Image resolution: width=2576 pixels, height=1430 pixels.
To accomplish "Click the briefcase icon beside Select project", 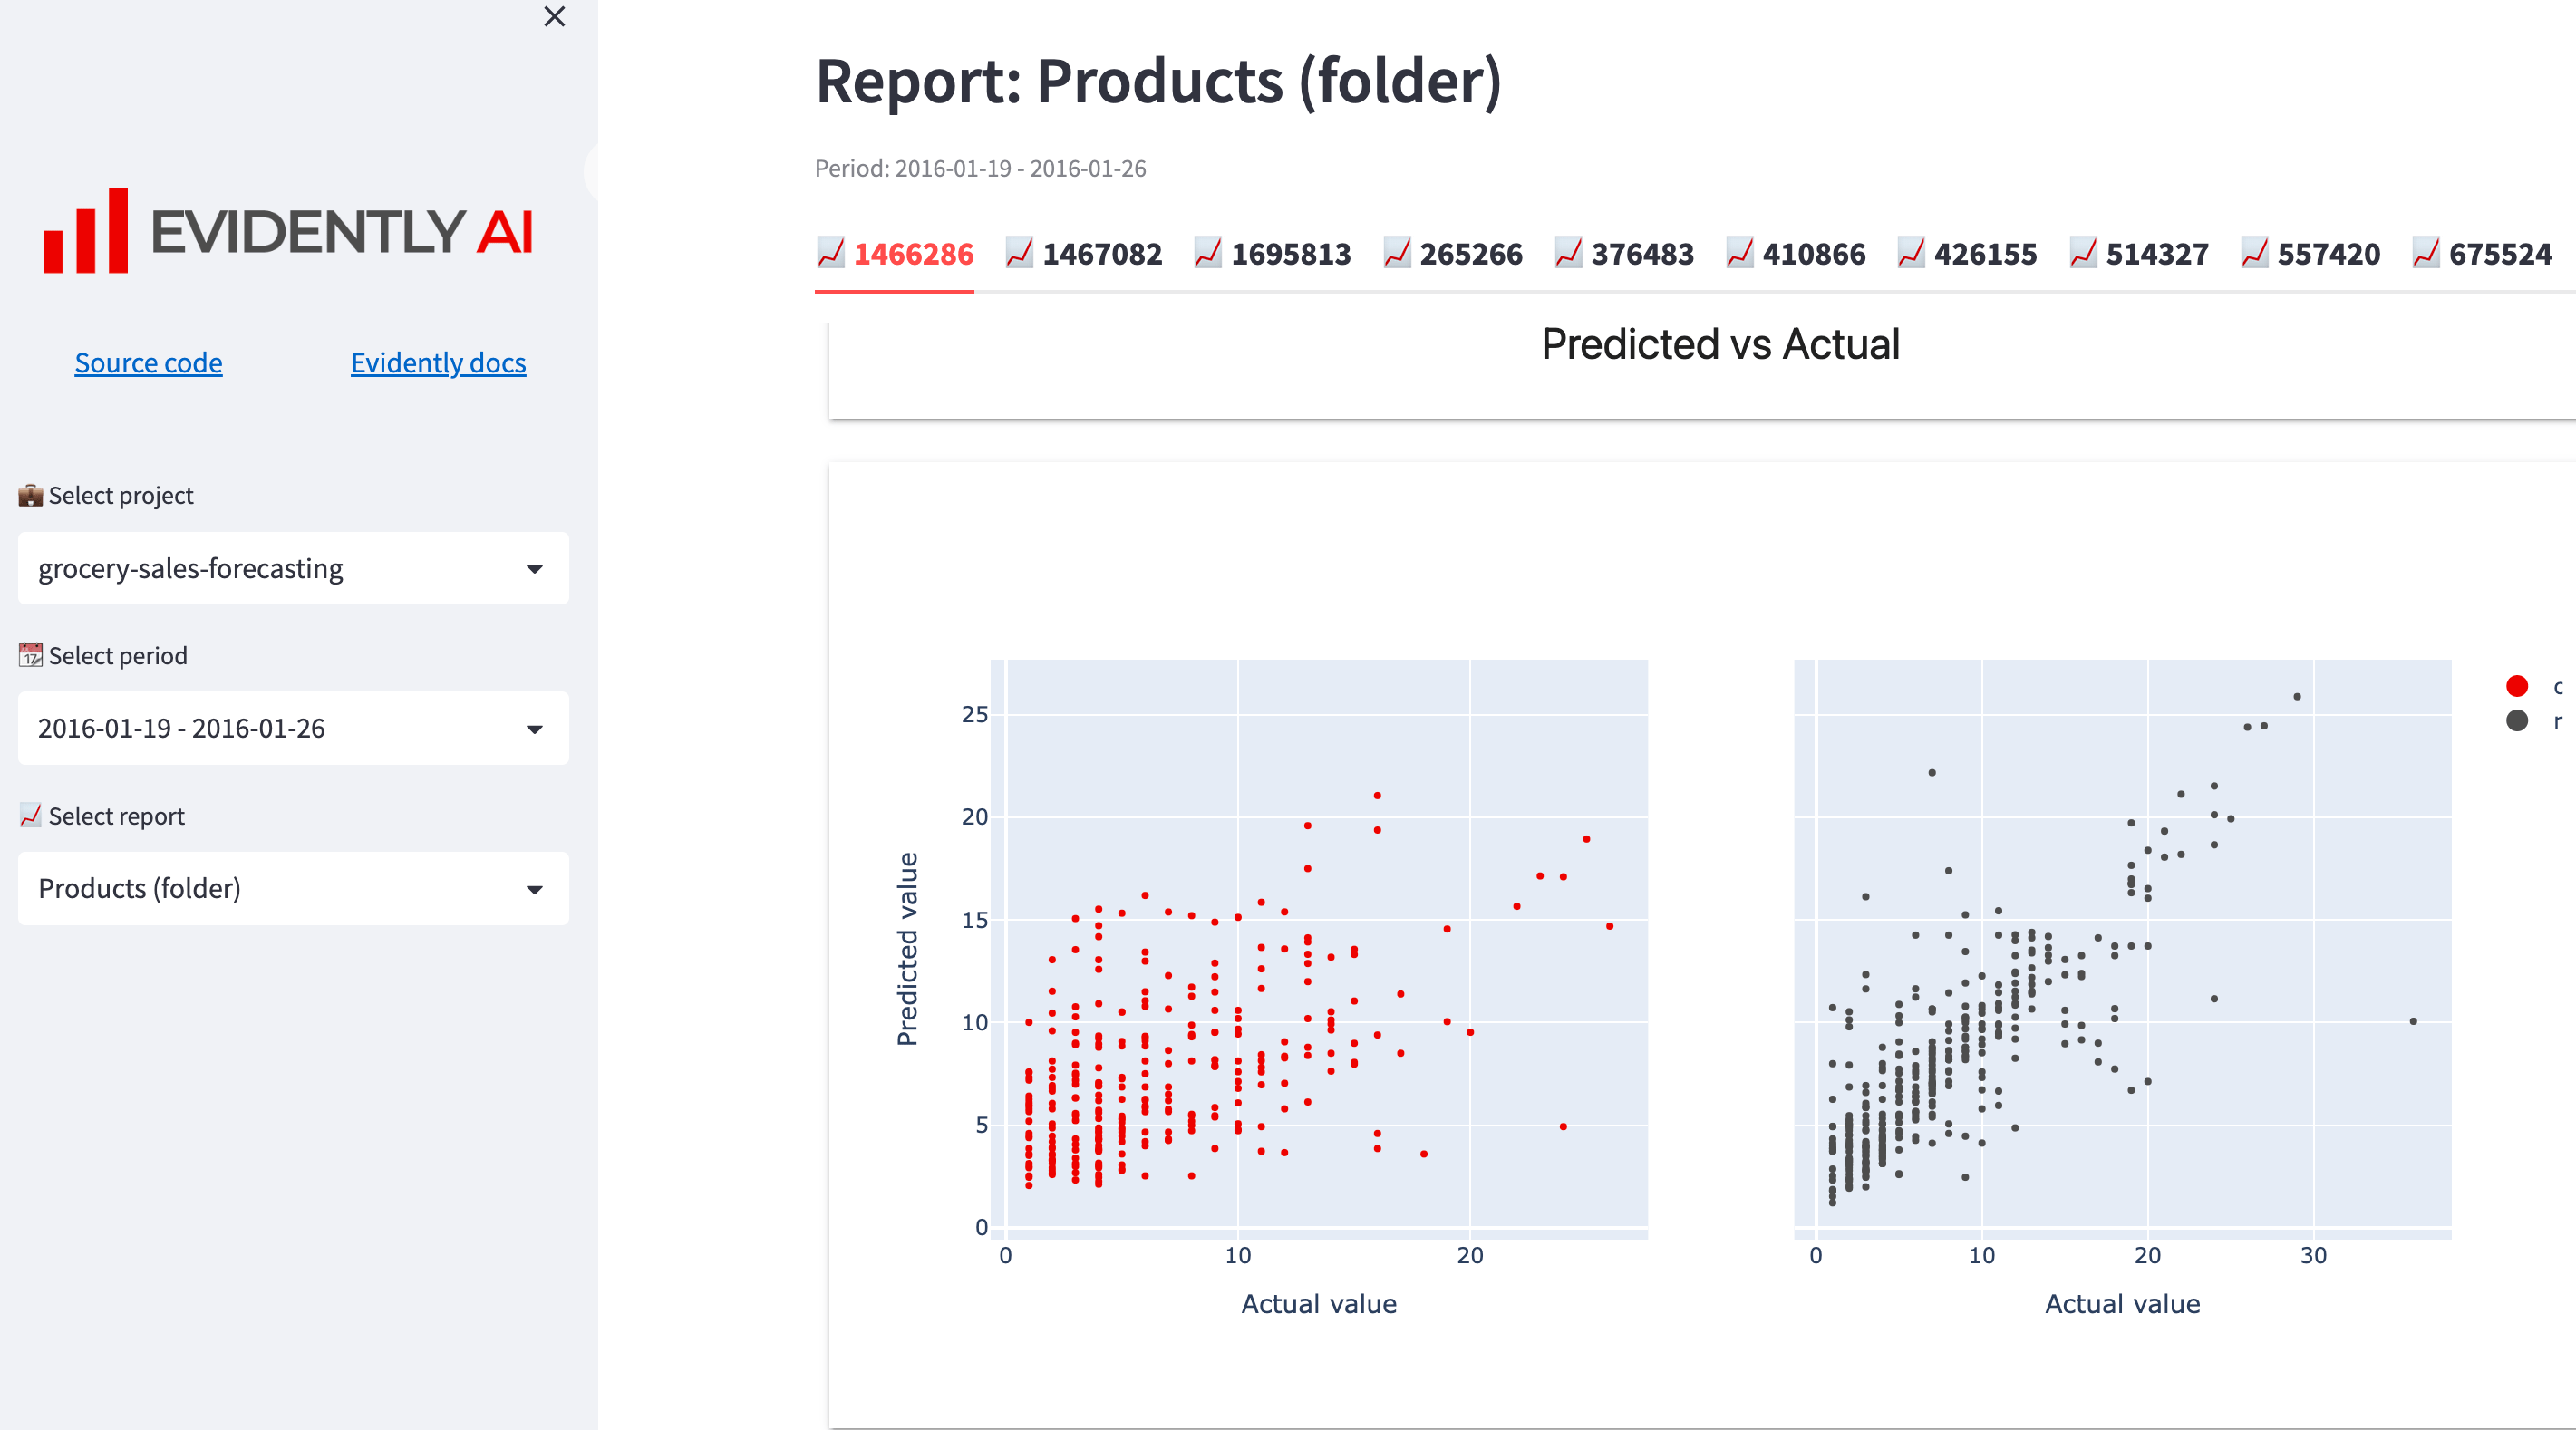I will click(29, 494).
